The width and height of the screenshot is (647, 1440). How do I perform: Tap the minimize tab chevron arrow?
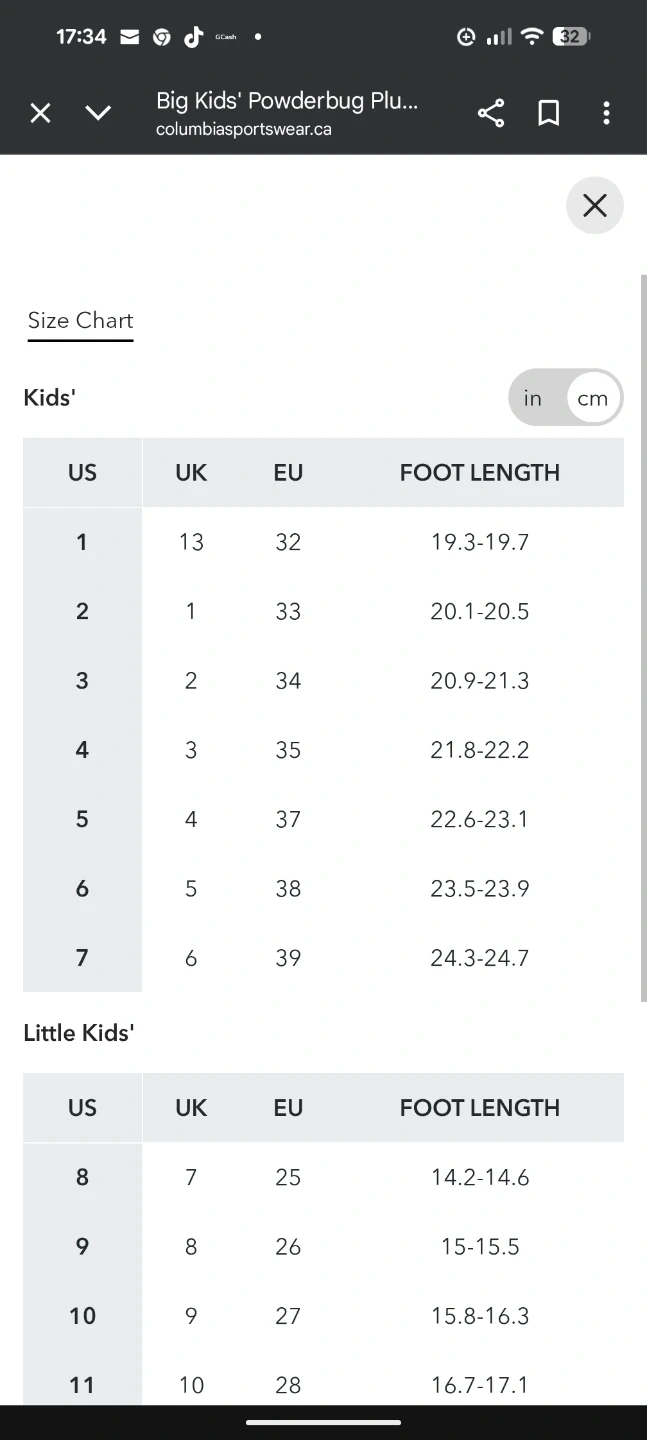coord(98,113)
